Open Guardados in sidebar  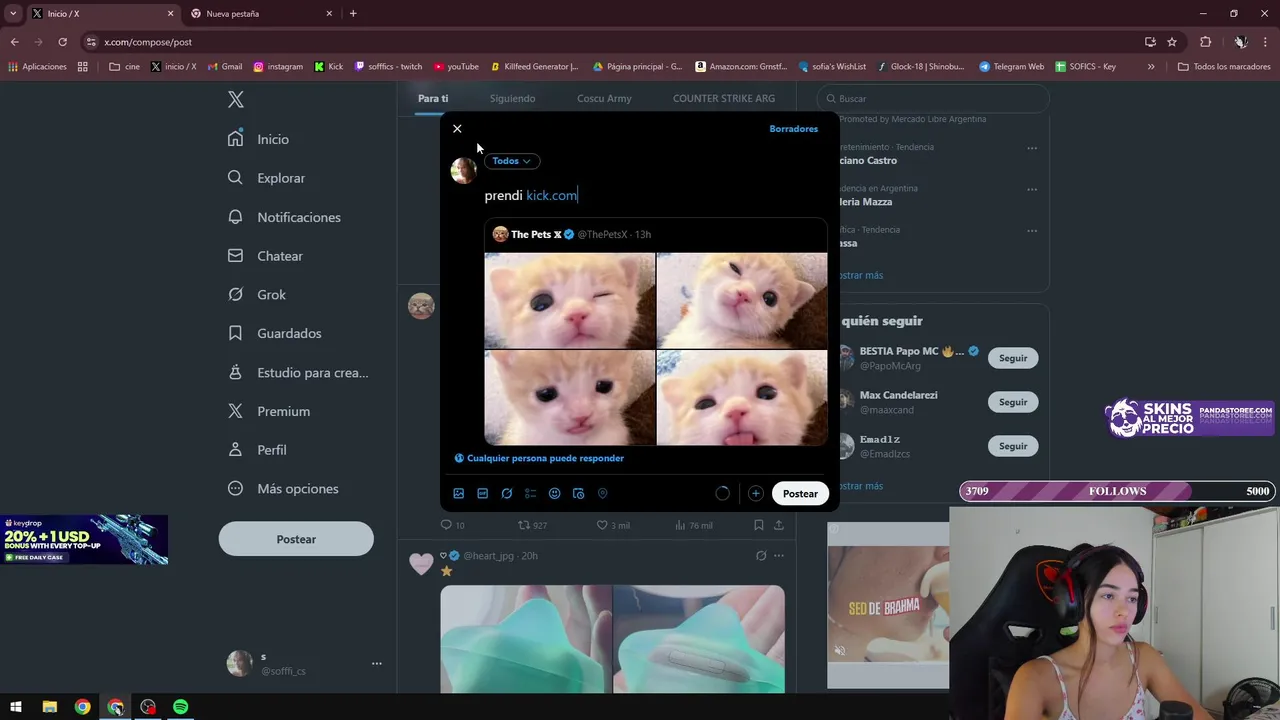tap(275, 333)
